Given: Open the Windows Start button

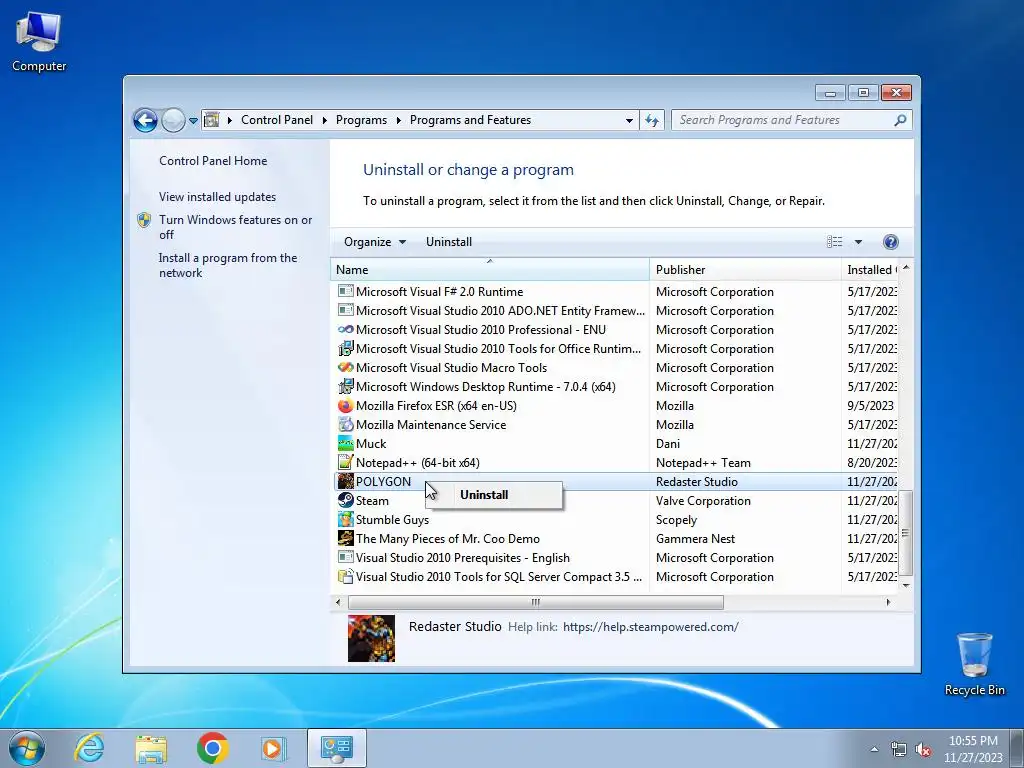Looking at the screenshot, I should click(27, 748).
